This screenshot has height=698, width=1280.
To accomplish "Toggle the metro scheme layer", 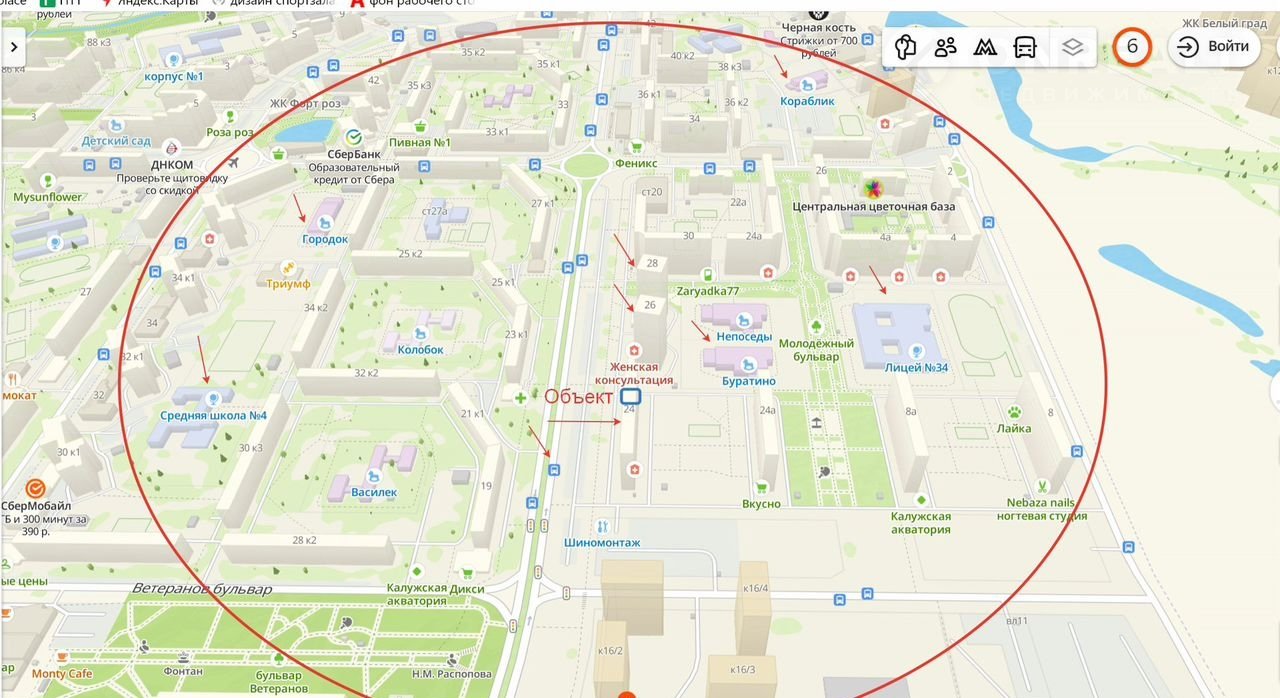I will (x=985, y=47).
